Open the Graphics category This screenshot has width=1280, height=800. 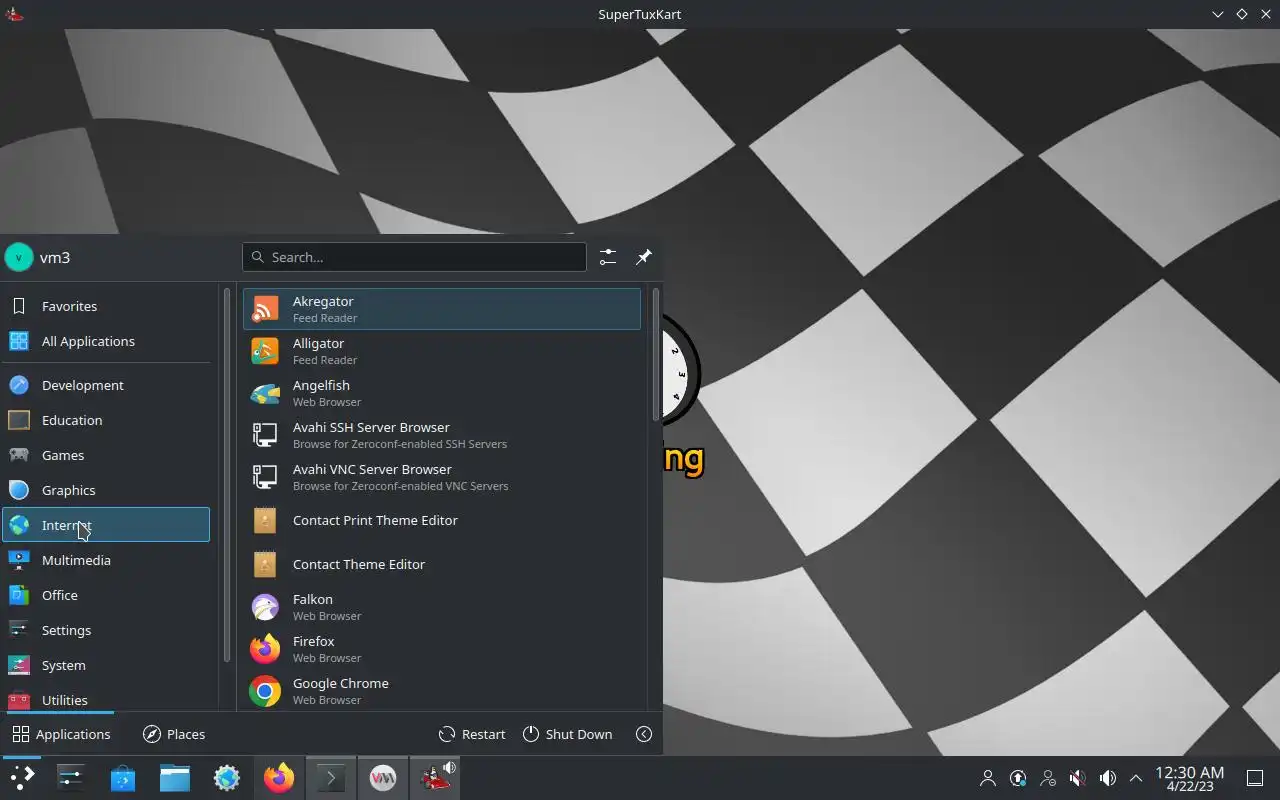[x=106, y=490]
